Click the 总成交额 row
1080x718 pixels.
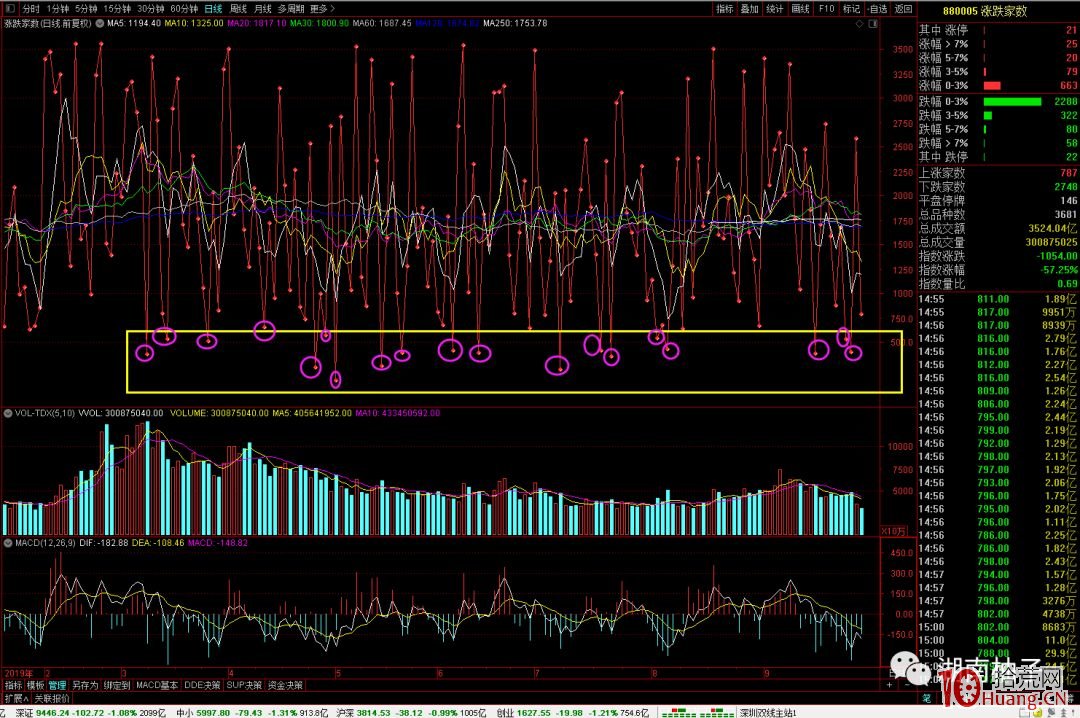pyautogui.click(x=998, y=228)
